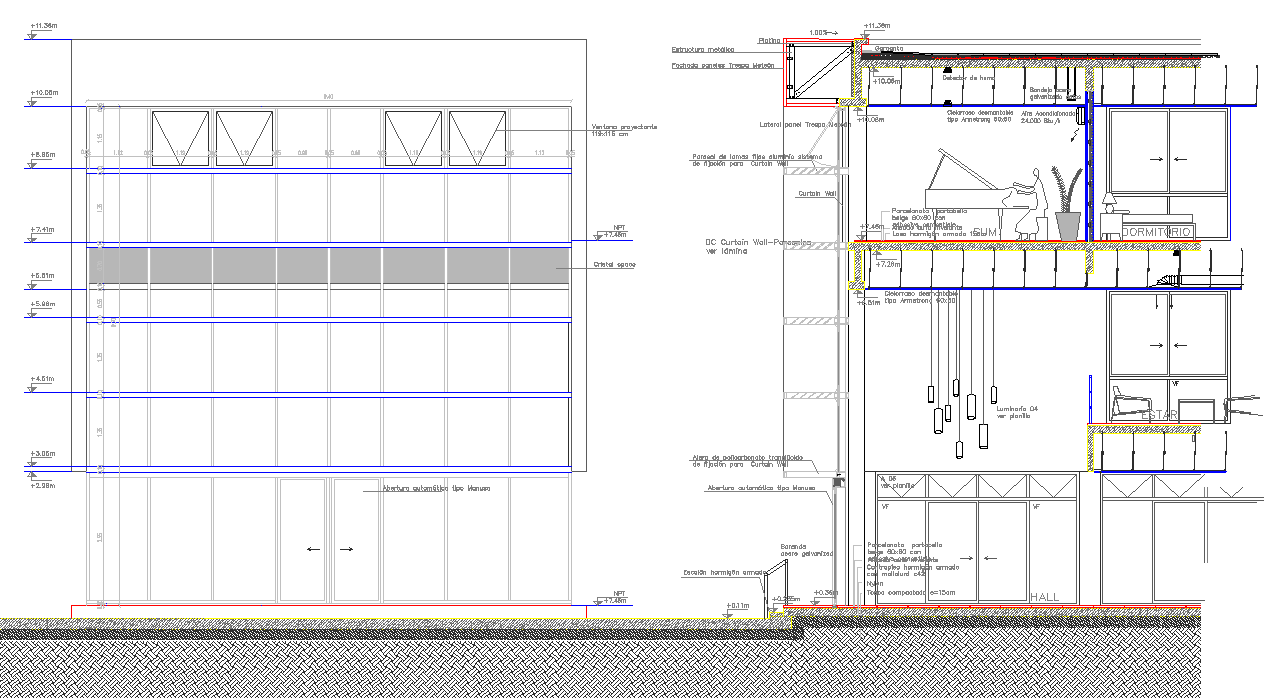Select the "Luminaria 04" annotation label
The width and height of the screenshot is (1264, 698).
pos(1018,412)
